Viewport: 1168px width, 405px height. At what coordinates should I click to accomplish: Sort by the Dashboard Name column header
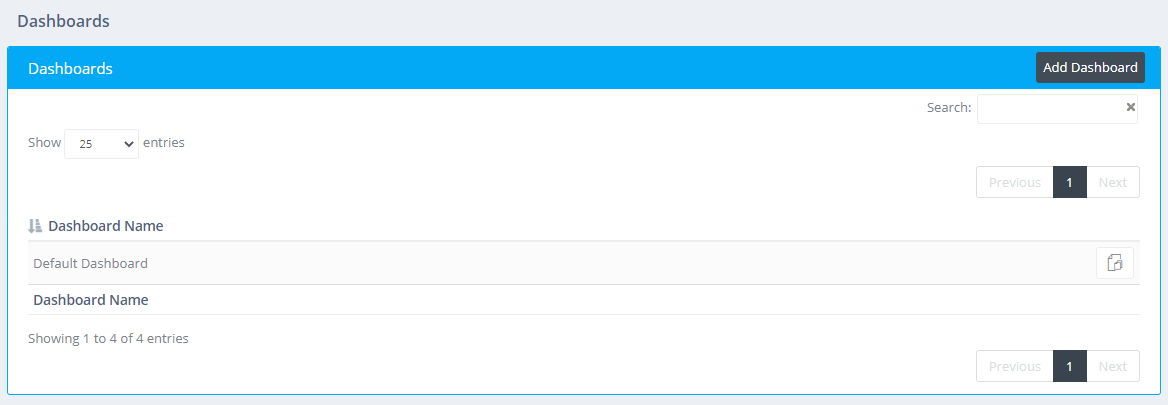pyautogui.click(x=105, y=226)
